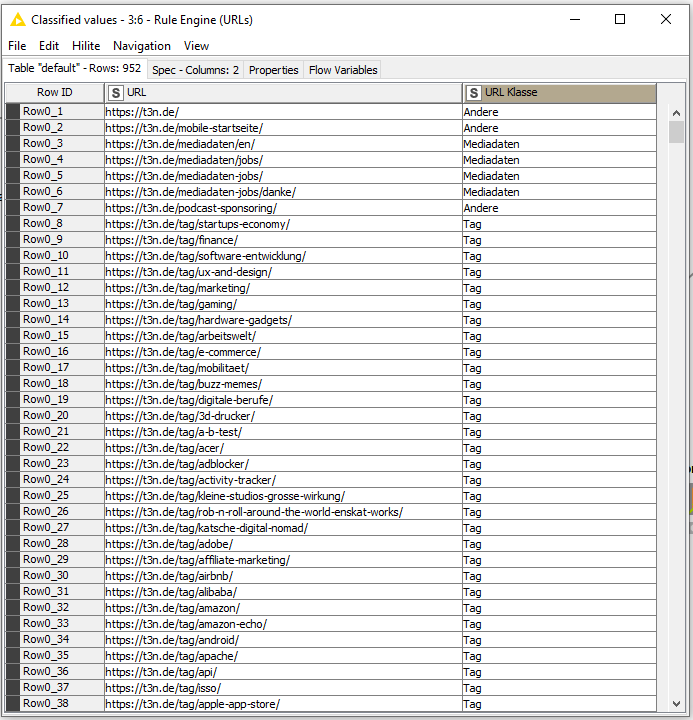Minimize the Classified values window

575,19
